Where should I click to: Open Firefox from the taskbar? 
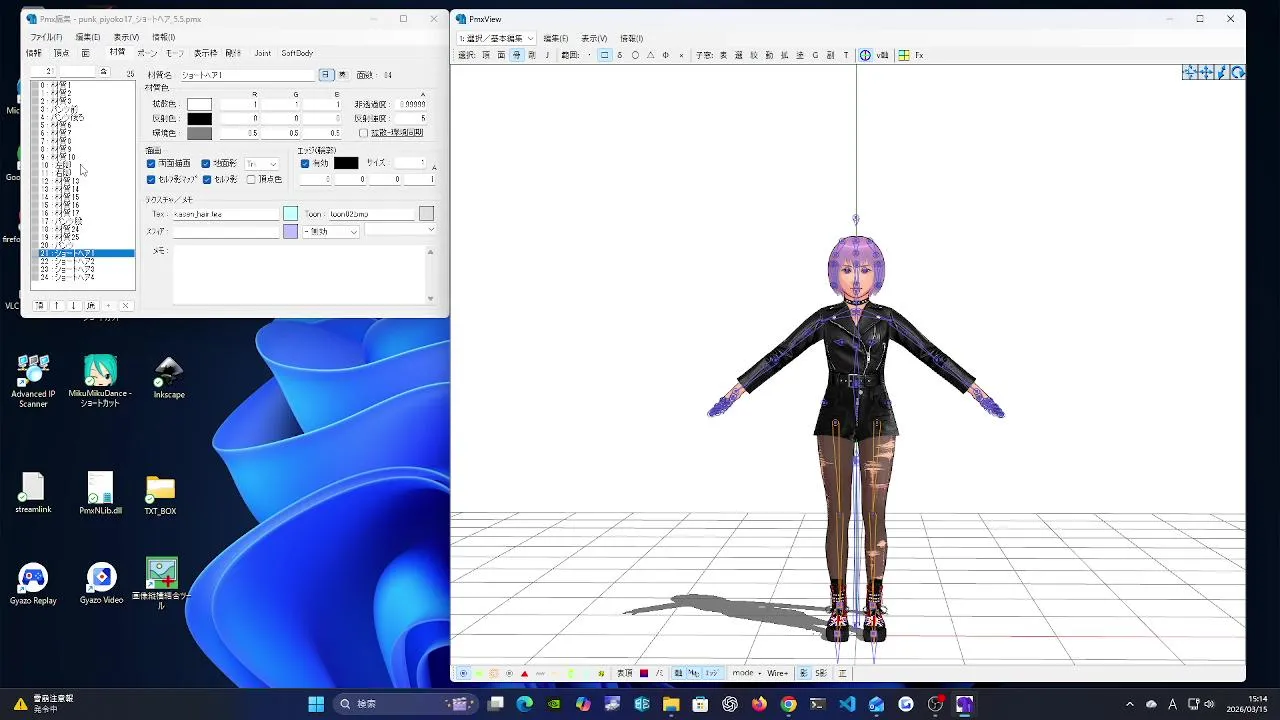[x=759, y=704]
